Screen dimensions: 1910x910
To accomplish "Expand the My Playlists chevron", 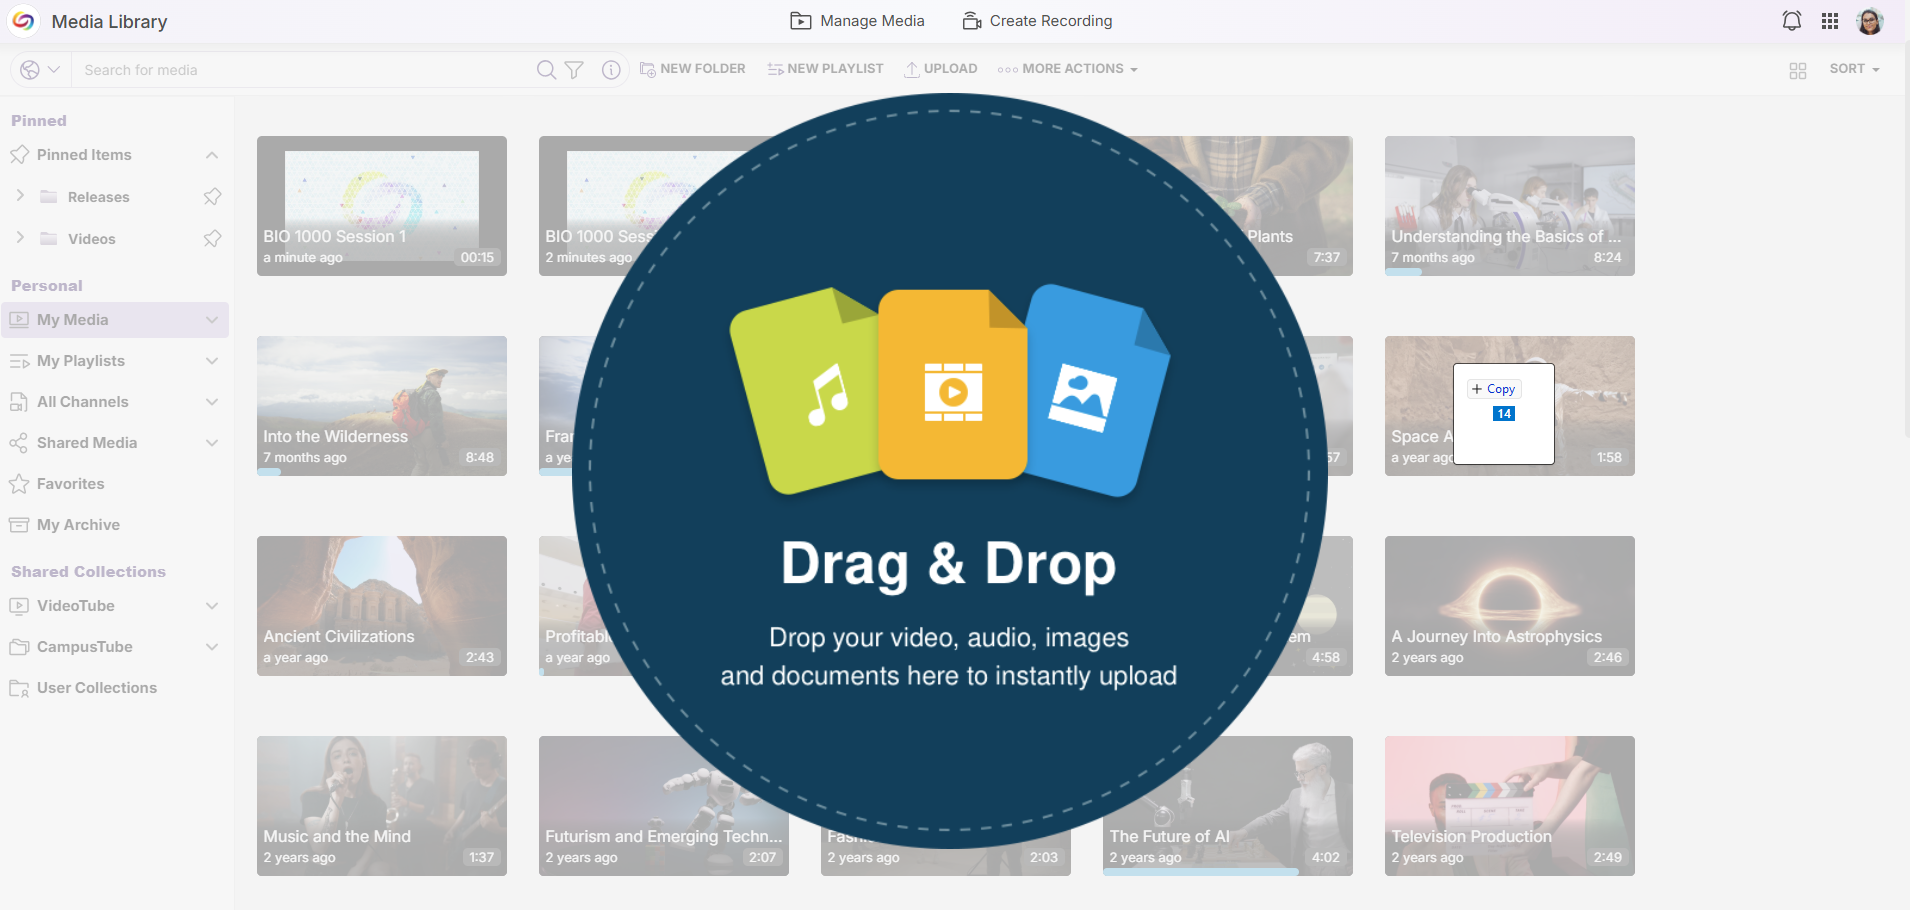I will 212,361.
